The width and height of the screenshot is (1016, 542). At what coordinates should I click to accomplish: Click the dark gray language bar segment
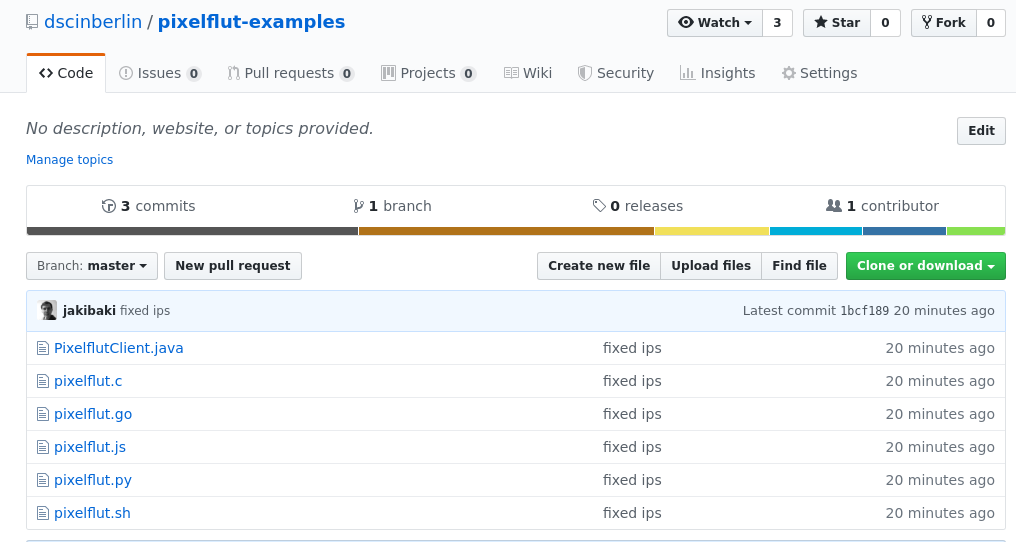click(x=192, y=231)
